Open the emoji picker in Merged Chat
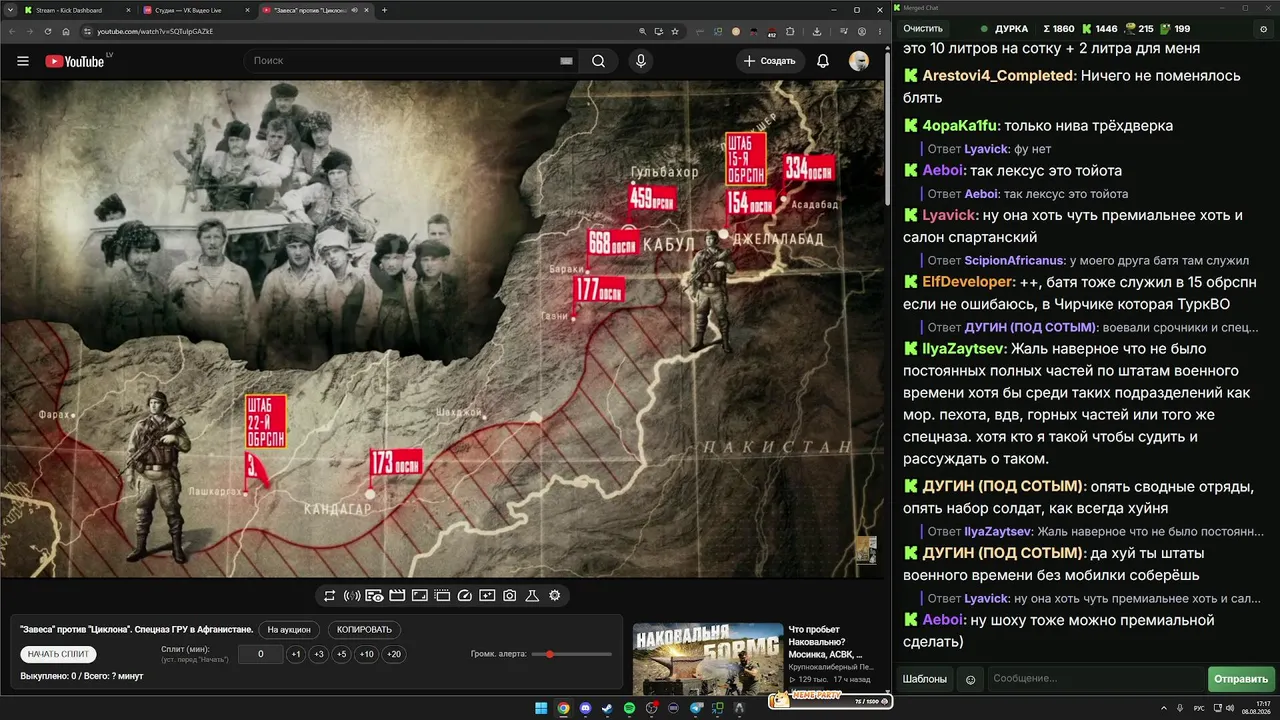The width and height of the screenshot is (1280, 720). pos(970,679)
